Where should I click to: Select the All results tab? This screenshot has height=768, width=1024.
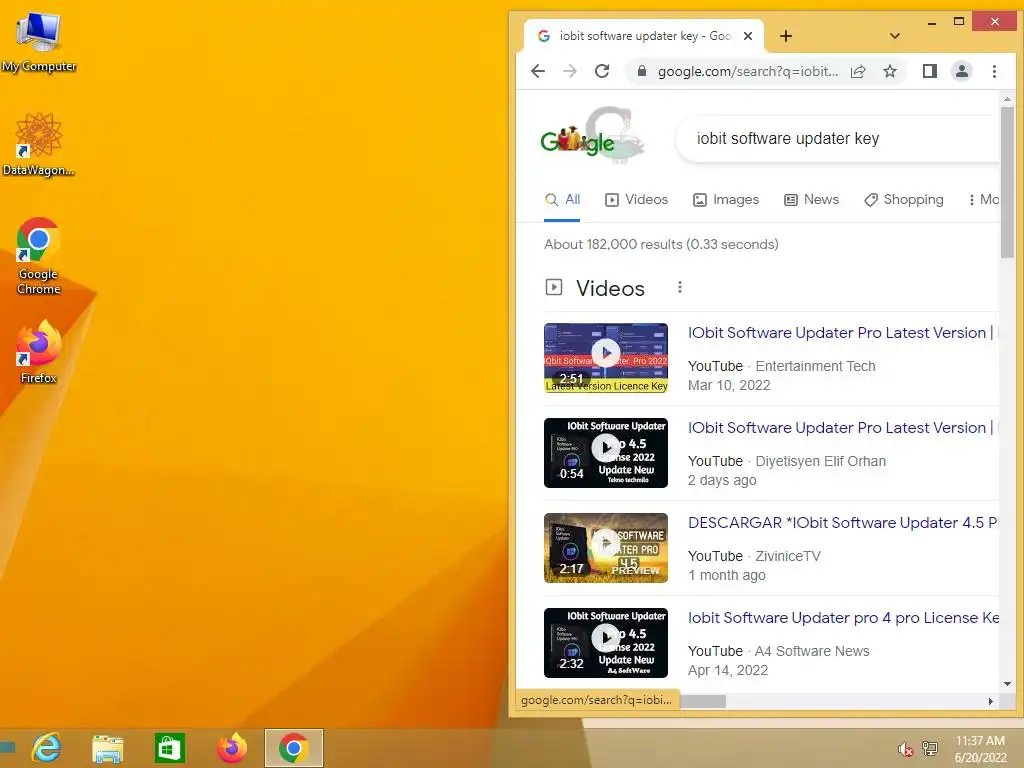pyautogui.click(x=562, y=200)
